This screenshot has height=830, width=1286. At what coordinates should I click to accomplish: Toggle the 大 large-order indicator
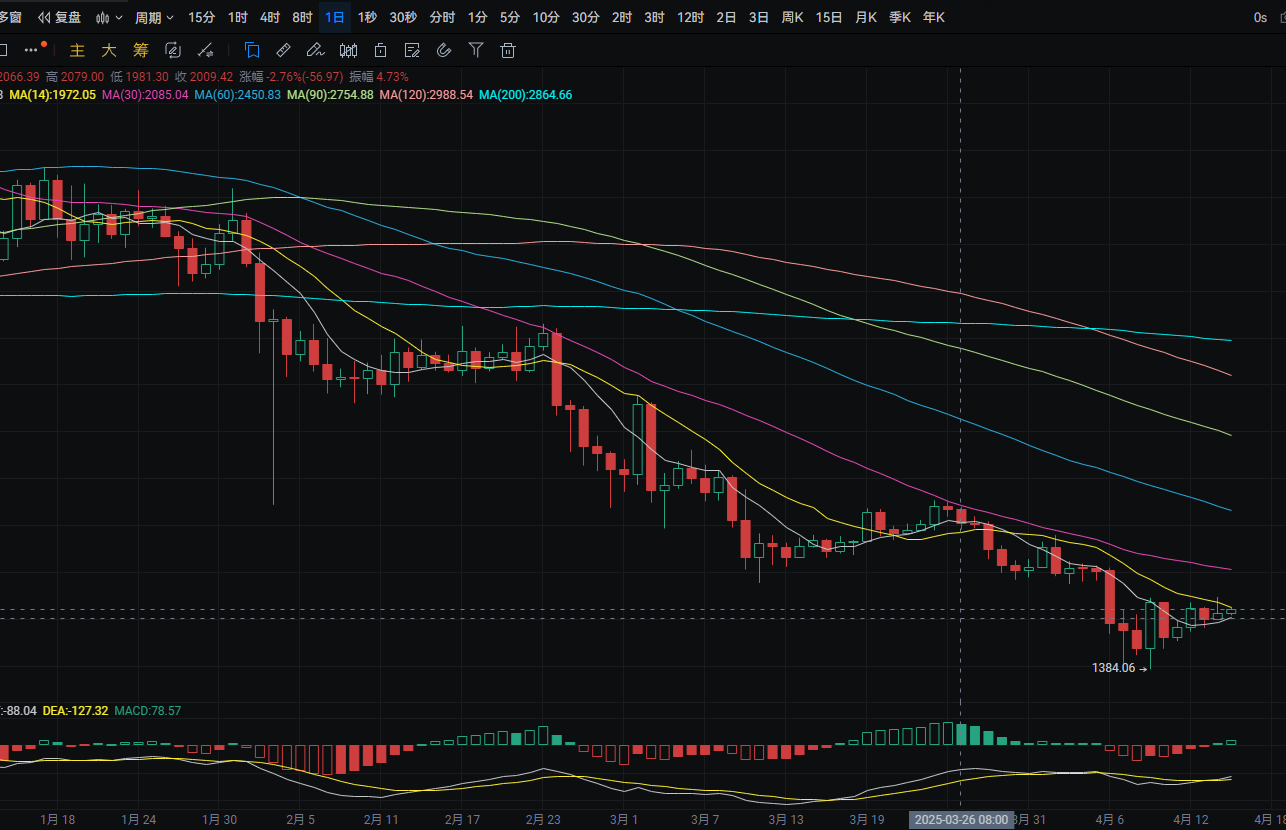click(108, 50)
